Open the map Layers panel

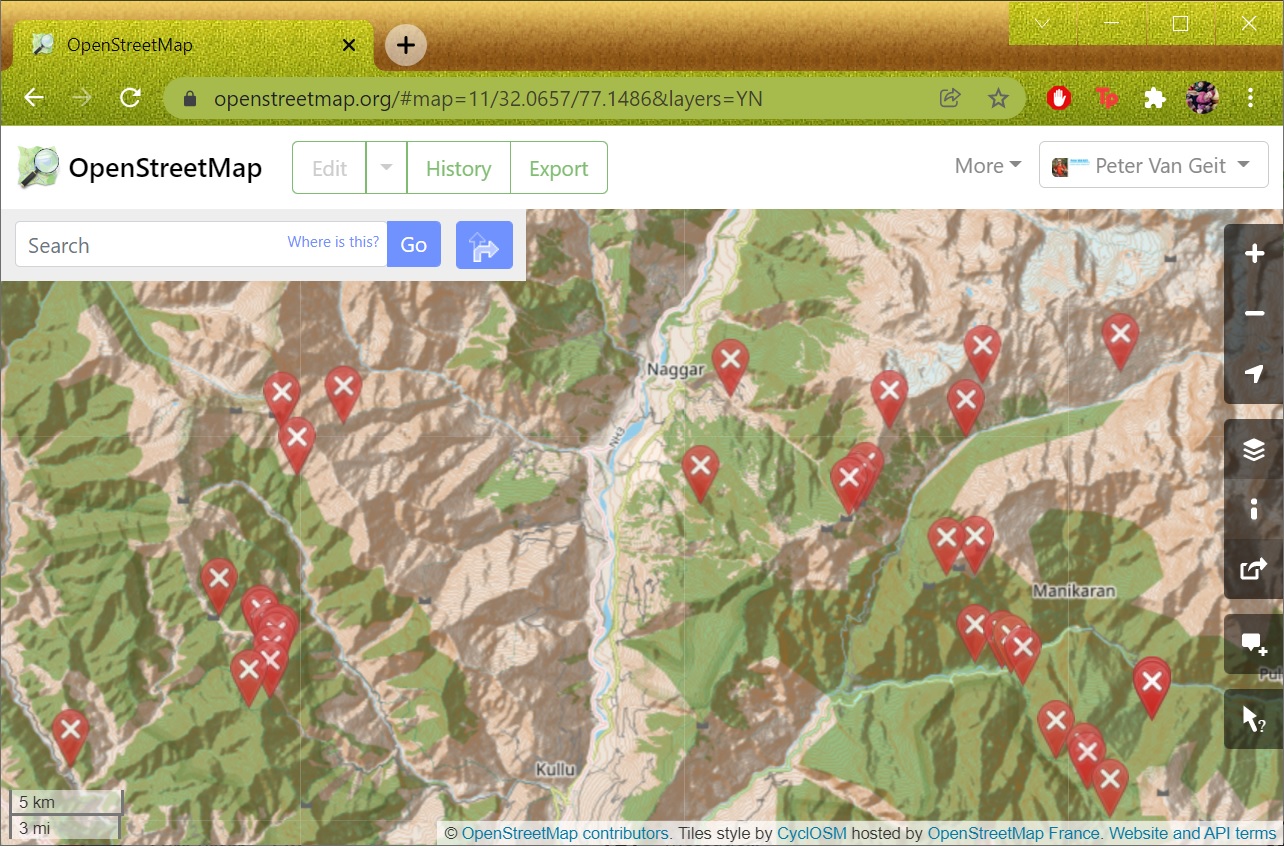click(x=1254, y=449)
